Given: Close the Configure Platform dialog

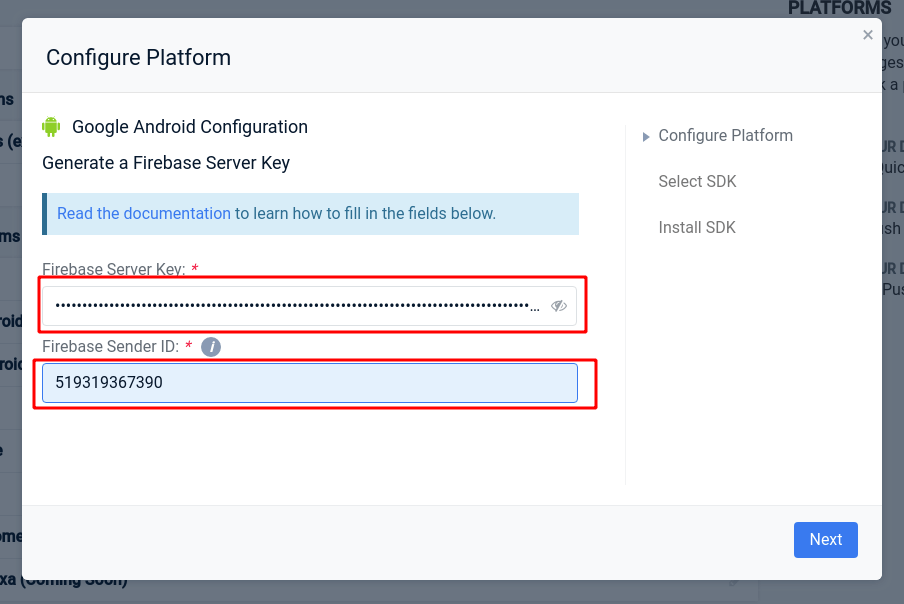Looking at the screenshot, I should click(x=868, y=35).
